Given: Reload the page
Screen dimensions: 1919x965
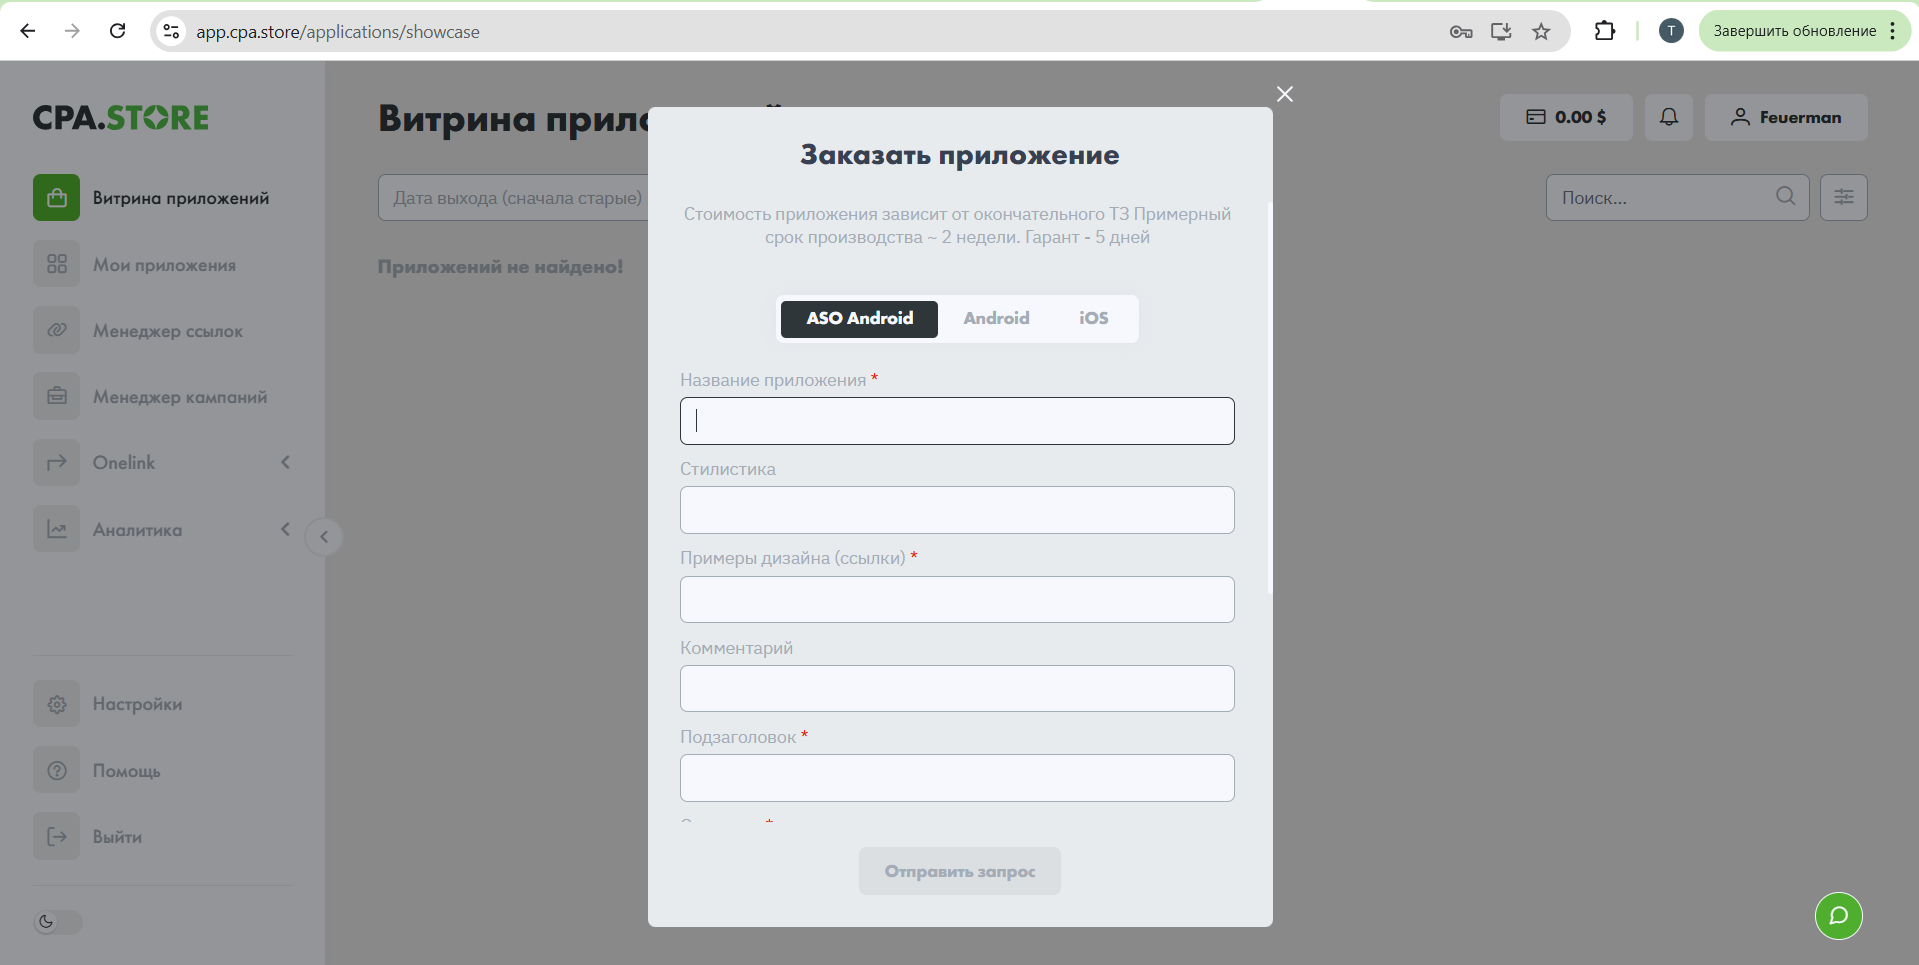Looking at the screenshot, I should pyautogui.click(x=117, y=31).
